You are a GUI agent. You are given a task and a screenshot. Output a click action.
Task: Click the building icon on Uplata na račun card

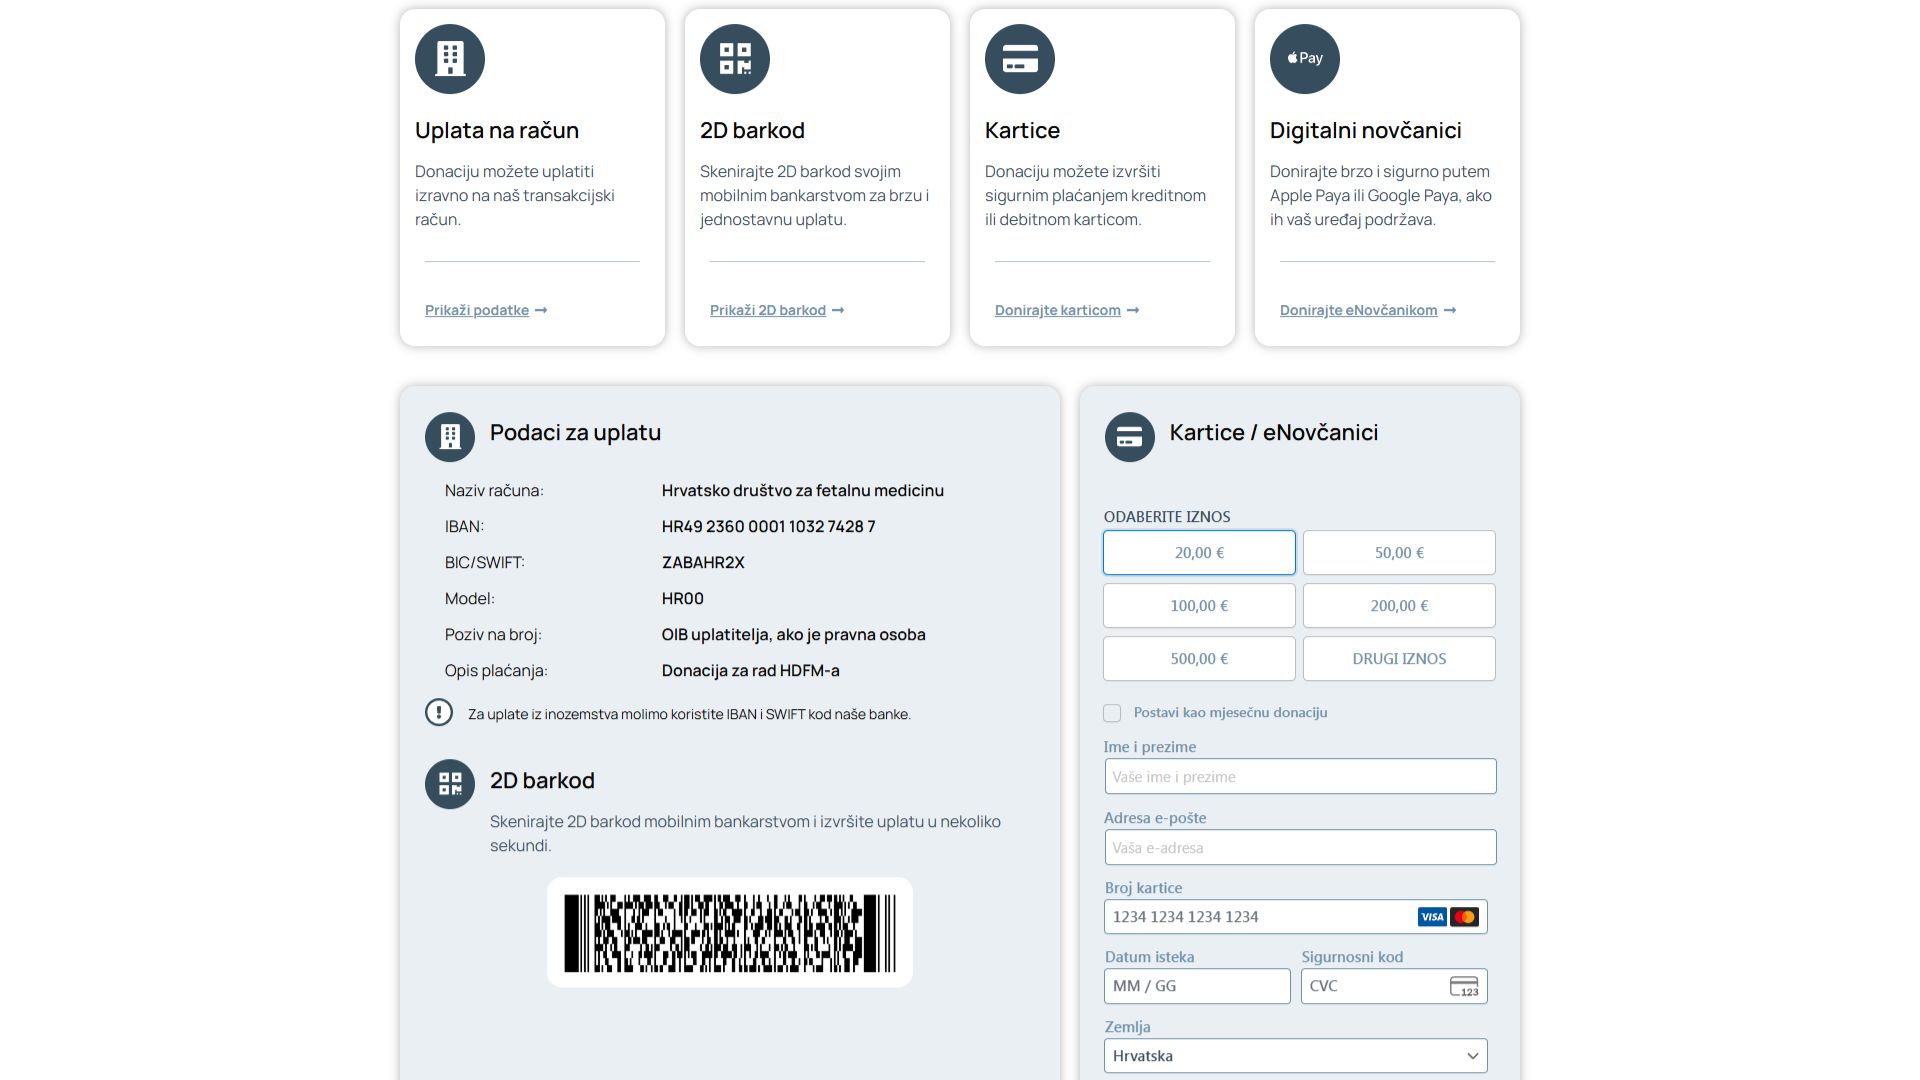point(450,59)
